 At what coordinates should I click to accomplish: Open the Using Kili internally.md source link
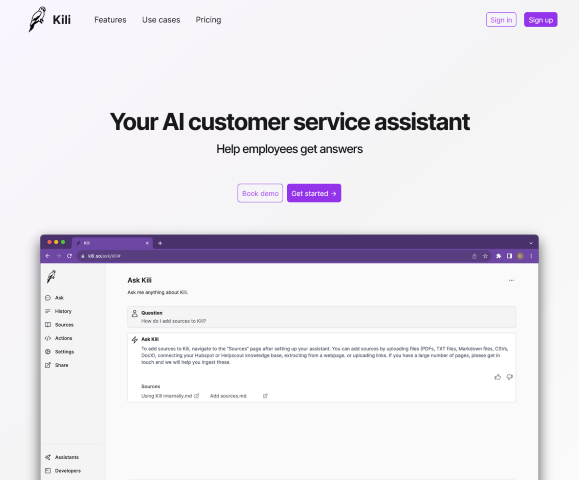tap(170, 396)
